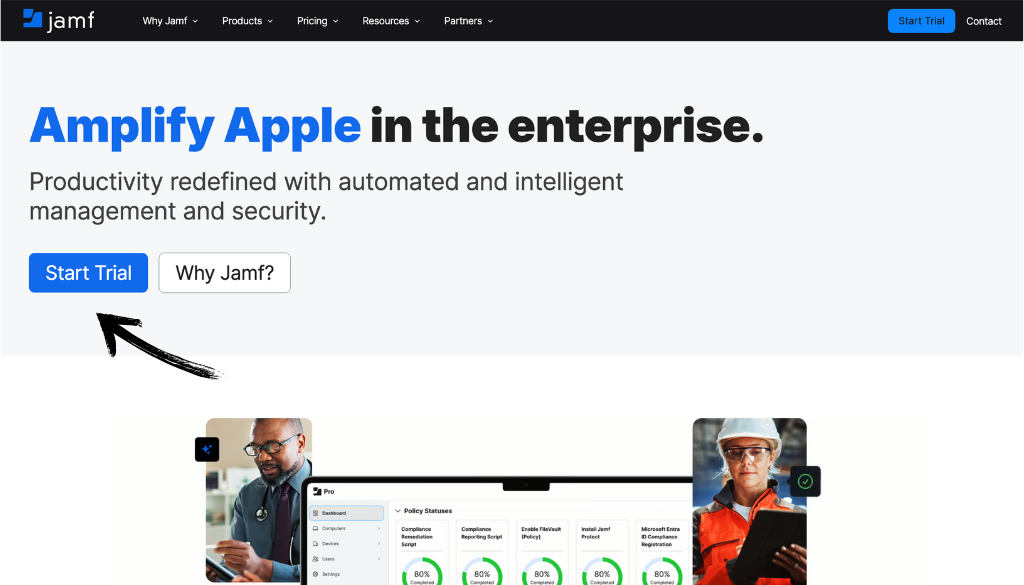Select the Dashboard icon in the Pro sidebar
Image resolution: width=1024 pixels, height=585 pixels.
(315, 513)
